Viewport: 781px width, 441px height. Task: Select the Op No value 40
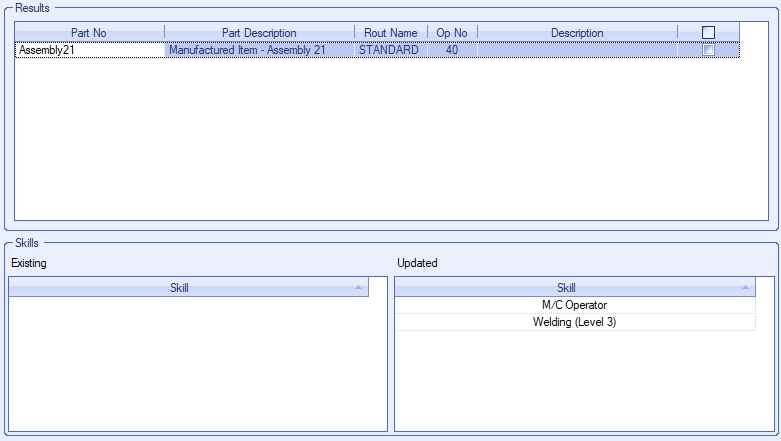coord(452,49)
